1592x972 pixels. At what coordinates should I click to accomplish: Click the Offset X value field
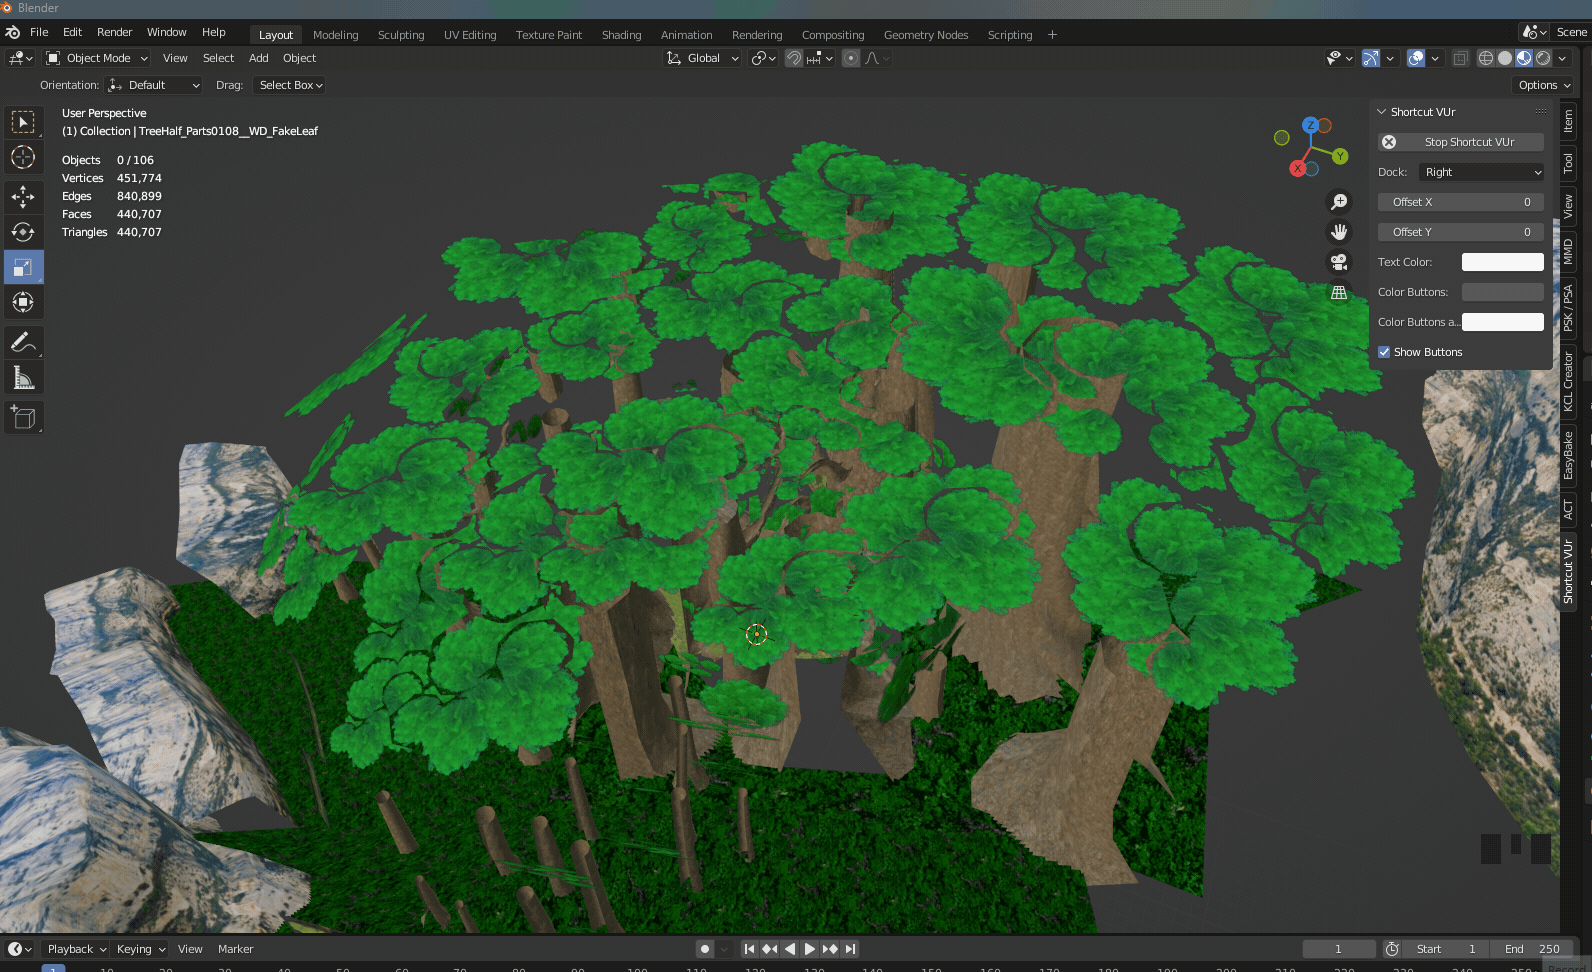coord(1460,202)
